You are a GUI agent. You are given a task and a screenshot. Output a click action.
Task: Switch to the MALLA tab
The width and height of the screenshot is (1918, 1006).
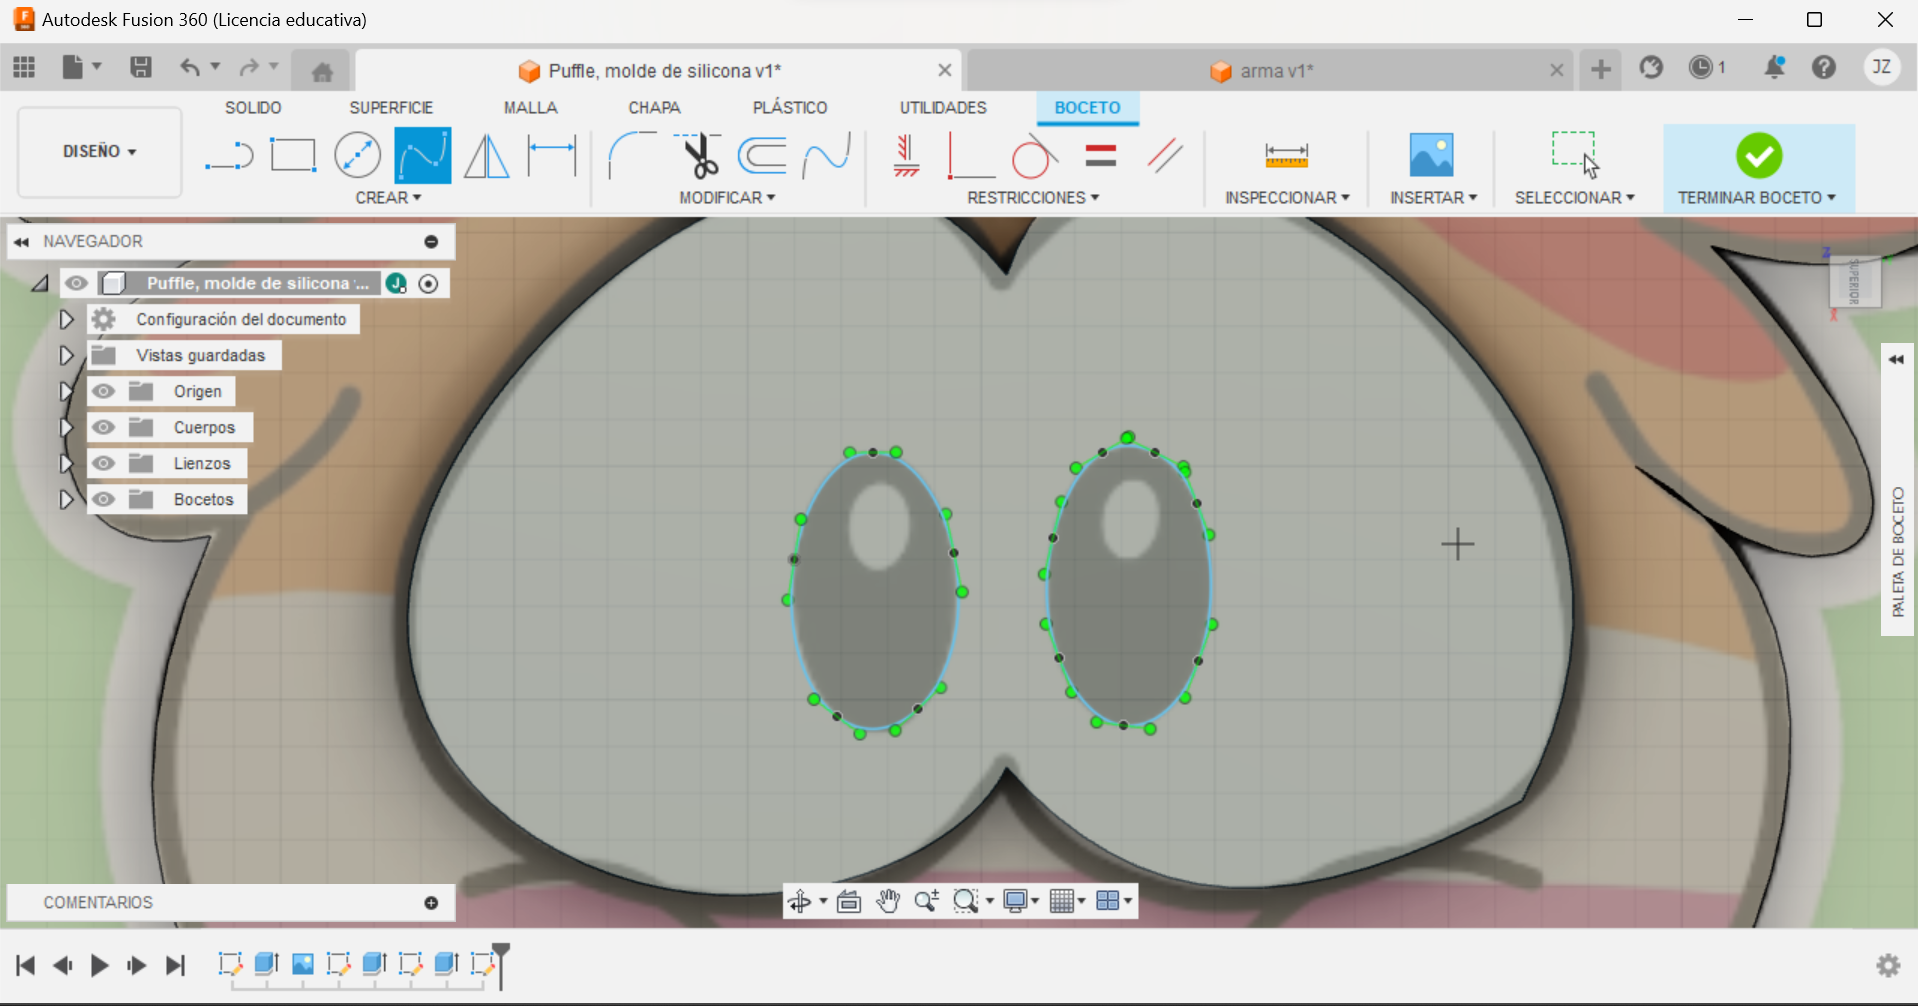pyautogui.click(x=530, y=108)
